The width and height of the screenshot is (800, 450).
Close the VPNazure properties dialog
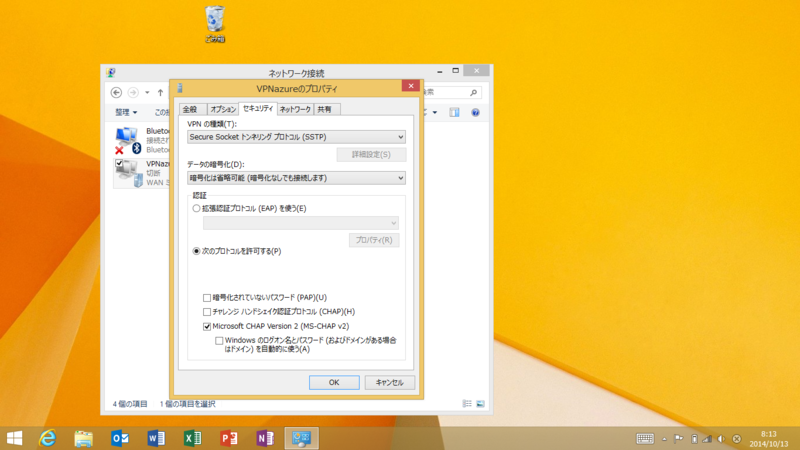click(411, 86)
